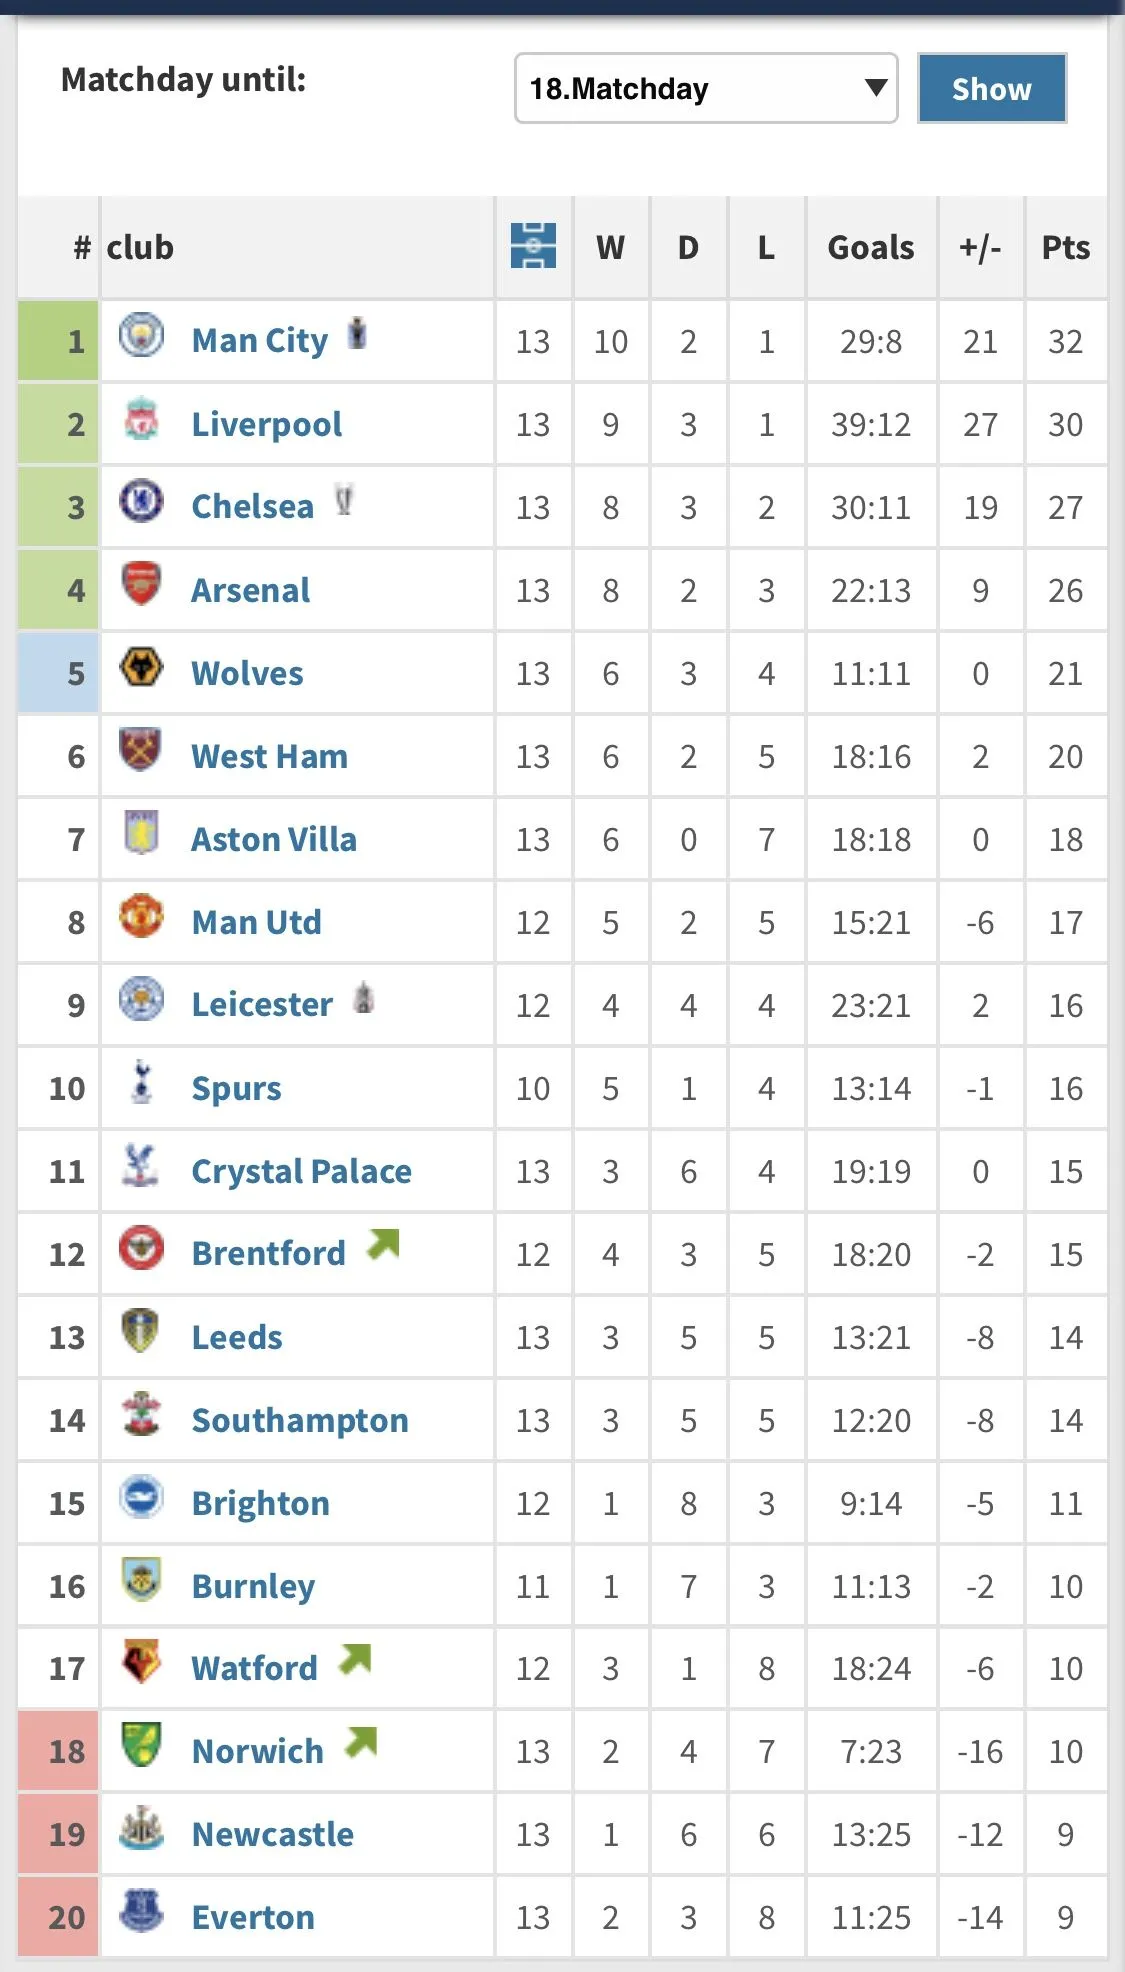The width and height of the screenshot is (1125, 1972).
Task: Click the Pts column header
Action: (x=1065, y=248)
